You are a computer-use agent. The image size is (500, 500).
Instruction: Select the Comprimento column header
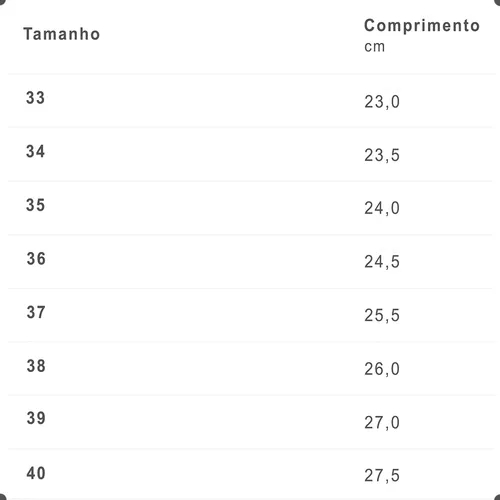(x=422, y=26)
